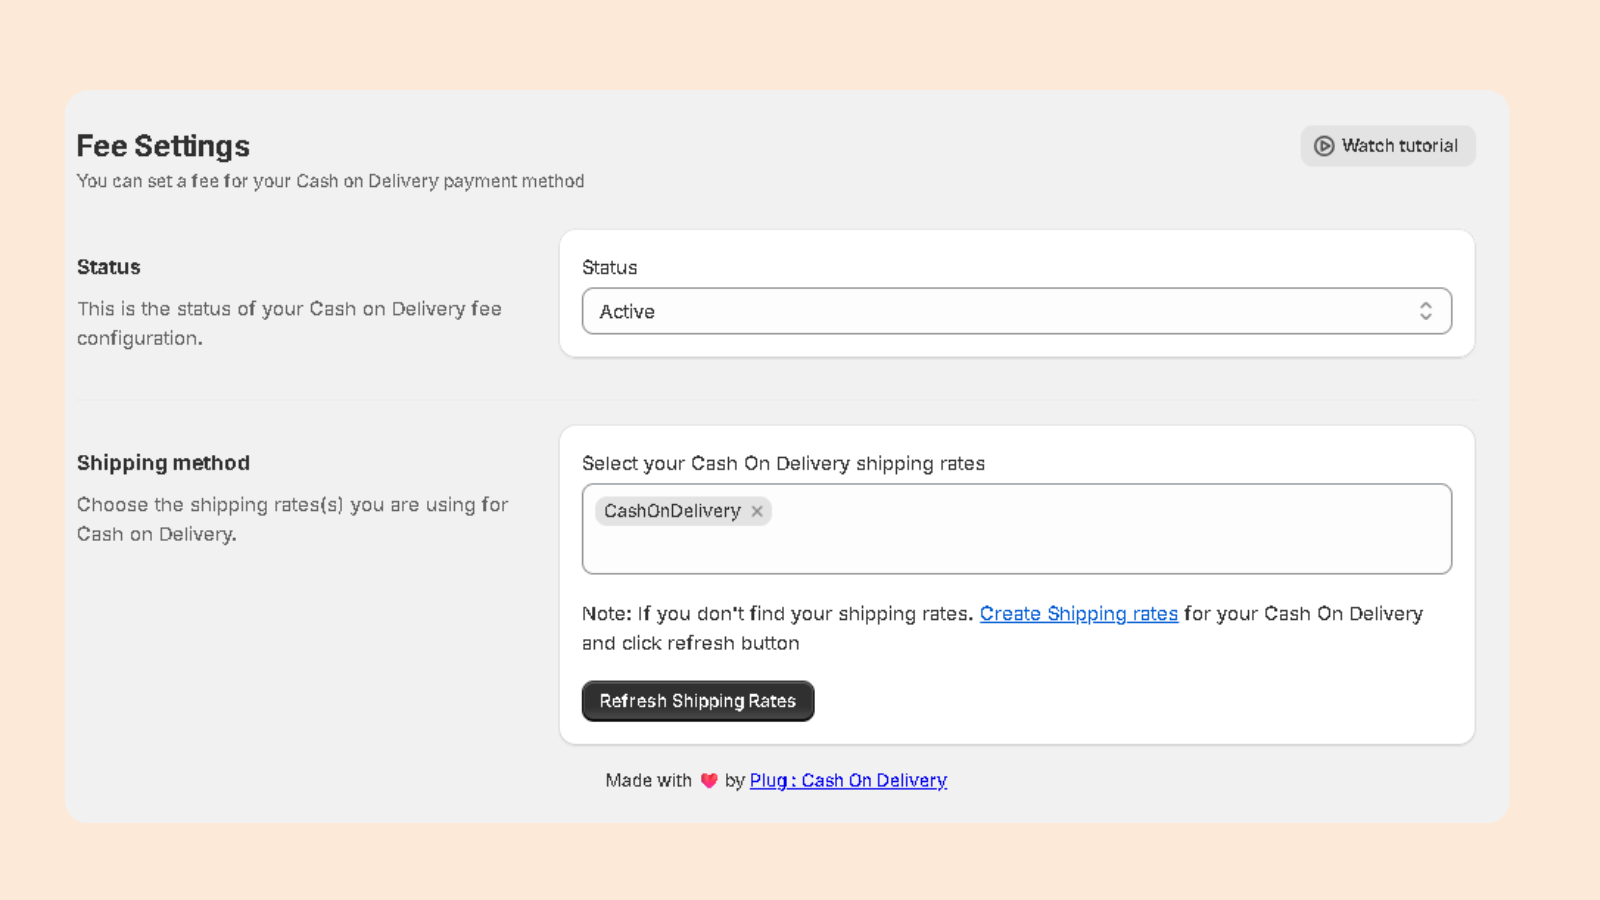Viewport: 1600px width, 900px height.
Task: Click the Refresh Shipping Rates button
Action: click(698, 701)
